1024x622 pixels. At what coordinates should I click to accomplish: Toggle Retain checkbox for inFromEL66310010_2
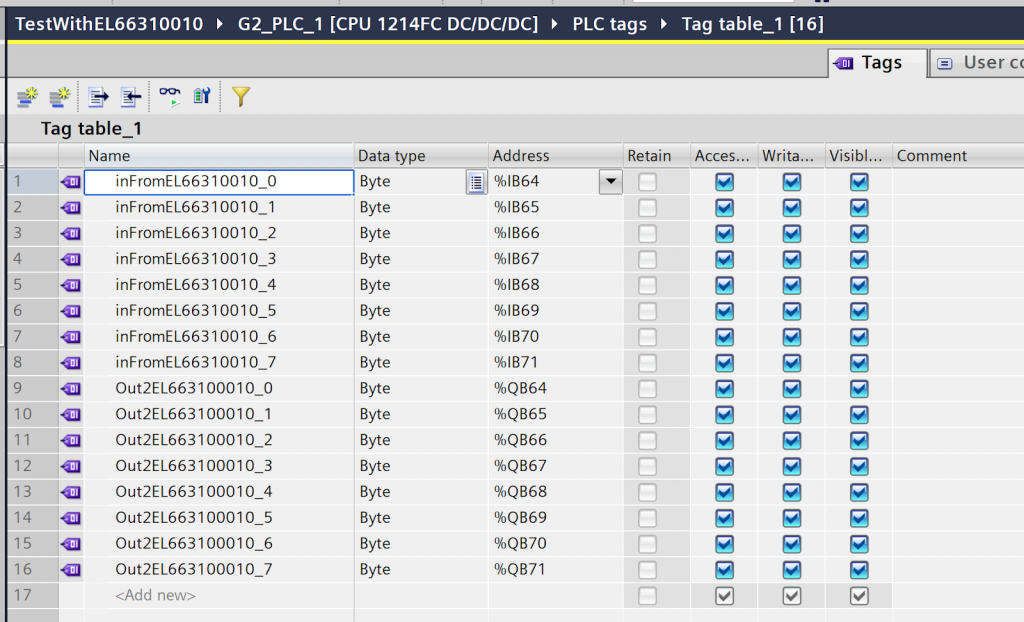point(648,233)
